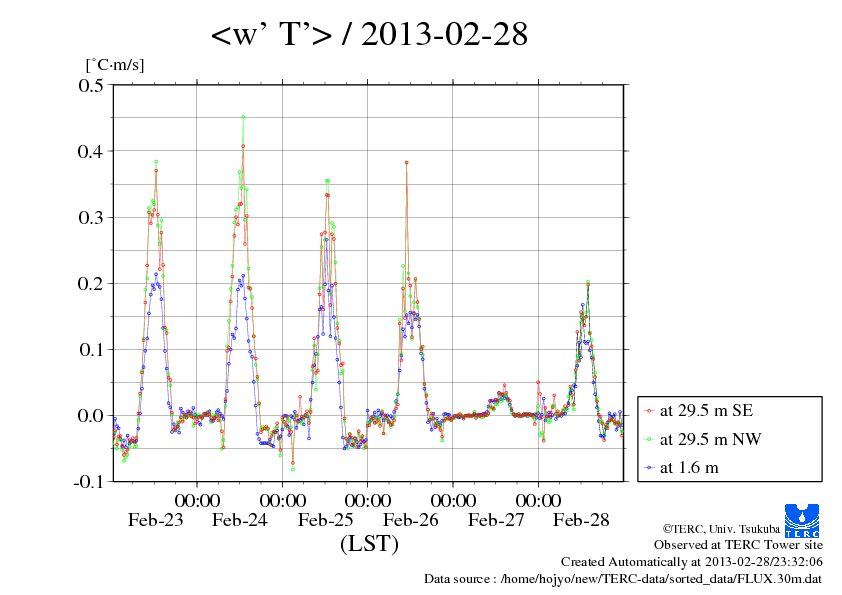Select the '[°C·m/s]' unit label

(115, 65)
